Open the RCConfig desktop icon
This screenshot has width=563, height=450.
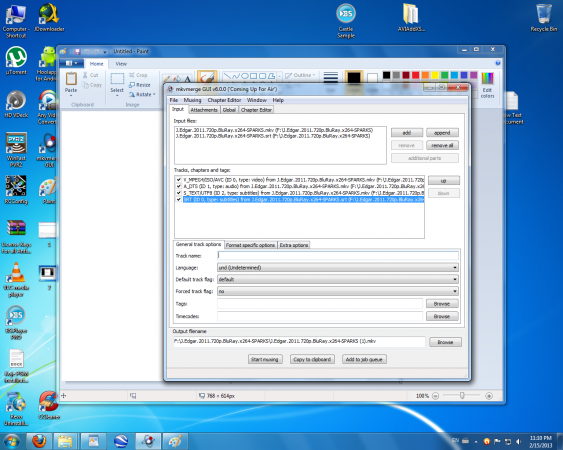[x=16, y=190]
